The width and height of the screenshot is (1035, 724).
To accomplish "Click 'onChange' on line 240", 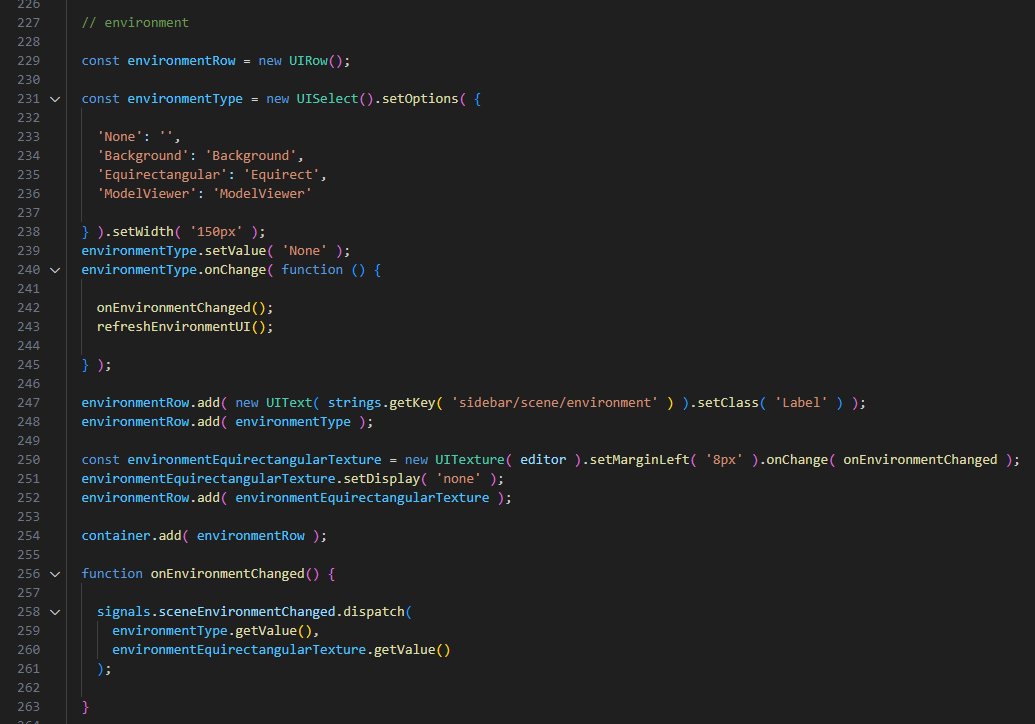I will point(235,270).
